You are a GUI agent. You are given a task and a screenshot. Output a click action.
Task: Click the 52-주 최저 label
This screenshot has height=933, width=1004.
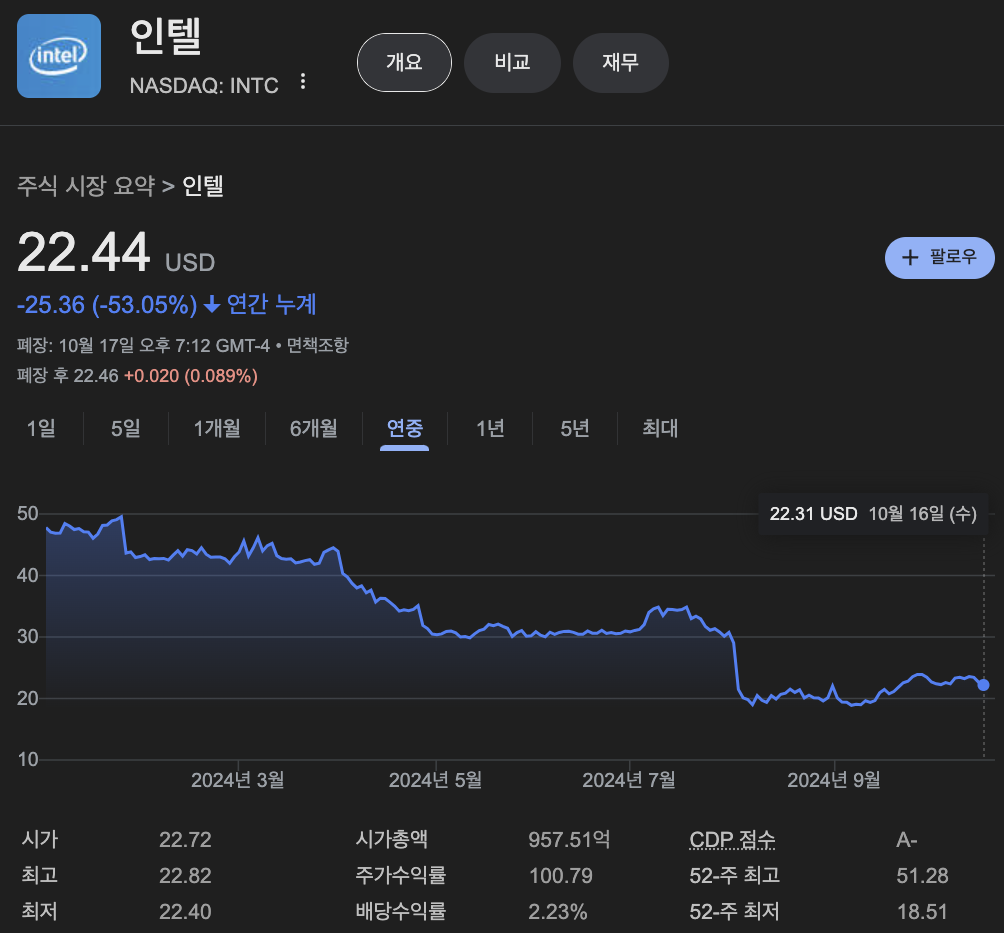[x=734, y=912]
